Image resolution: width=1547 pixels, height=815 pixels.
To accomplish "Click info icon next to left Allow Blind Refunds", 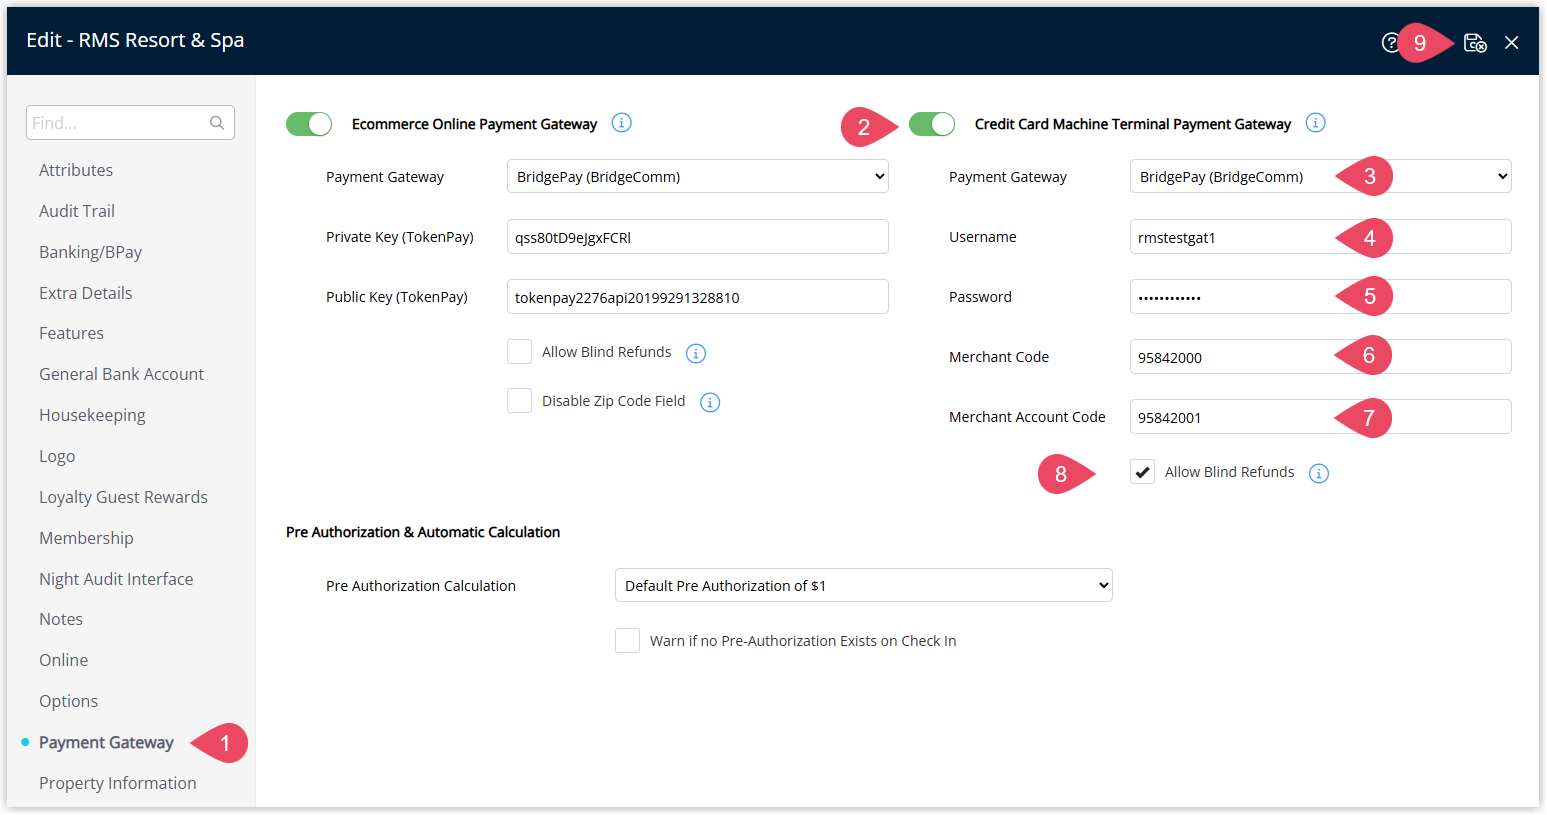I will [x=696, y=353].
